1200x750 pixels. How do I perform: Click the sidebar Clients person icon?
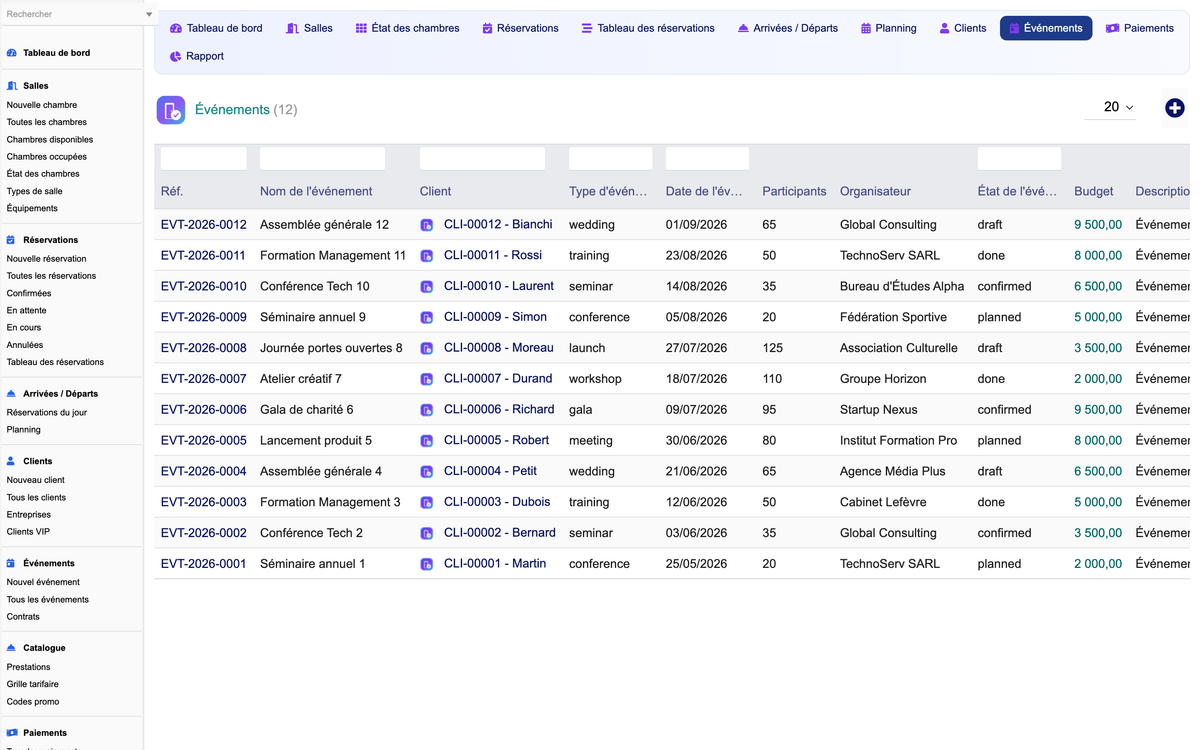point(12,461)
